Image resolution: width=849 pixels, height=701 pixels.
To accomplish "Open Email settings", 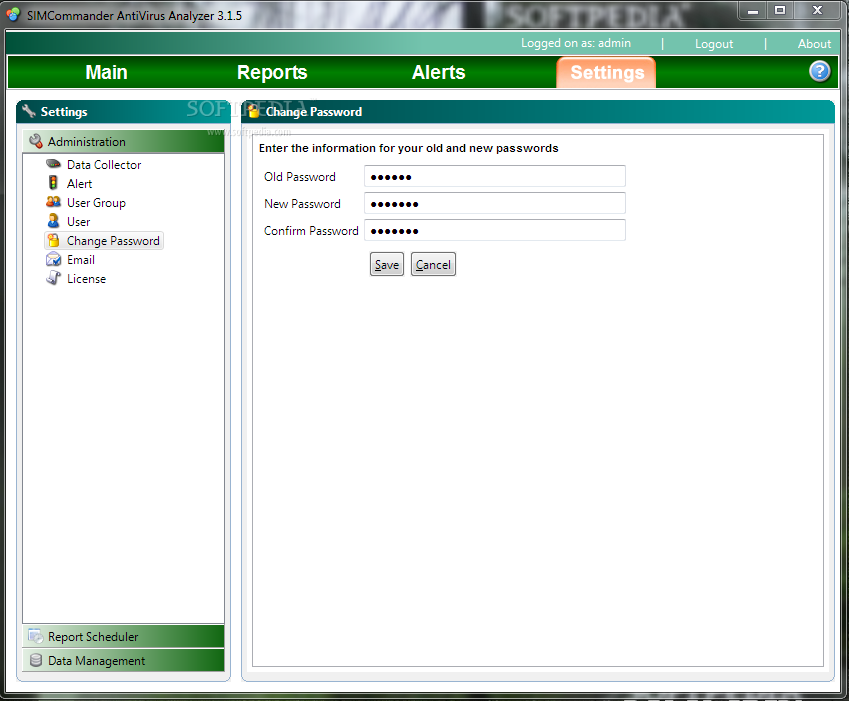I will click(81, 260).
